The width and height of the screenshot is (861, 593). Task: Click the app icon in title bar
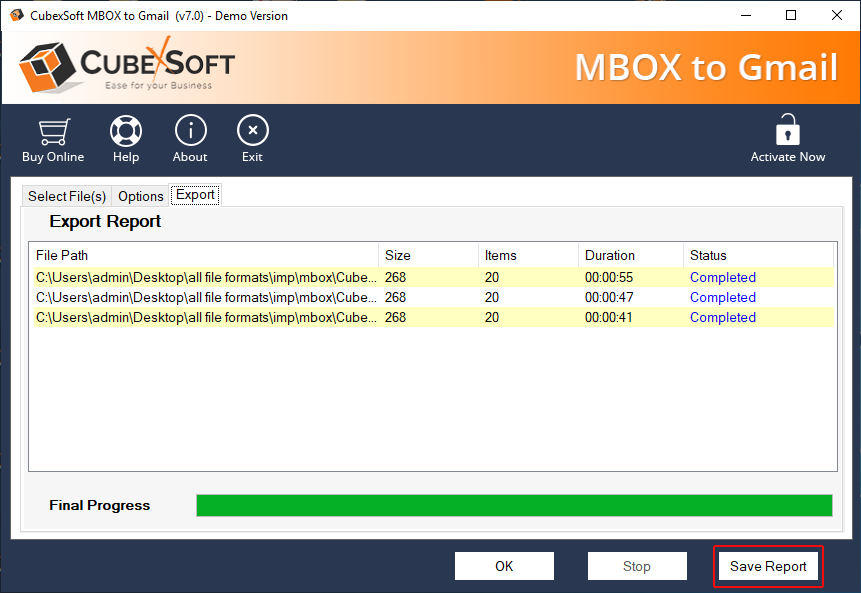pyautogui.click(x=16, y=15)
